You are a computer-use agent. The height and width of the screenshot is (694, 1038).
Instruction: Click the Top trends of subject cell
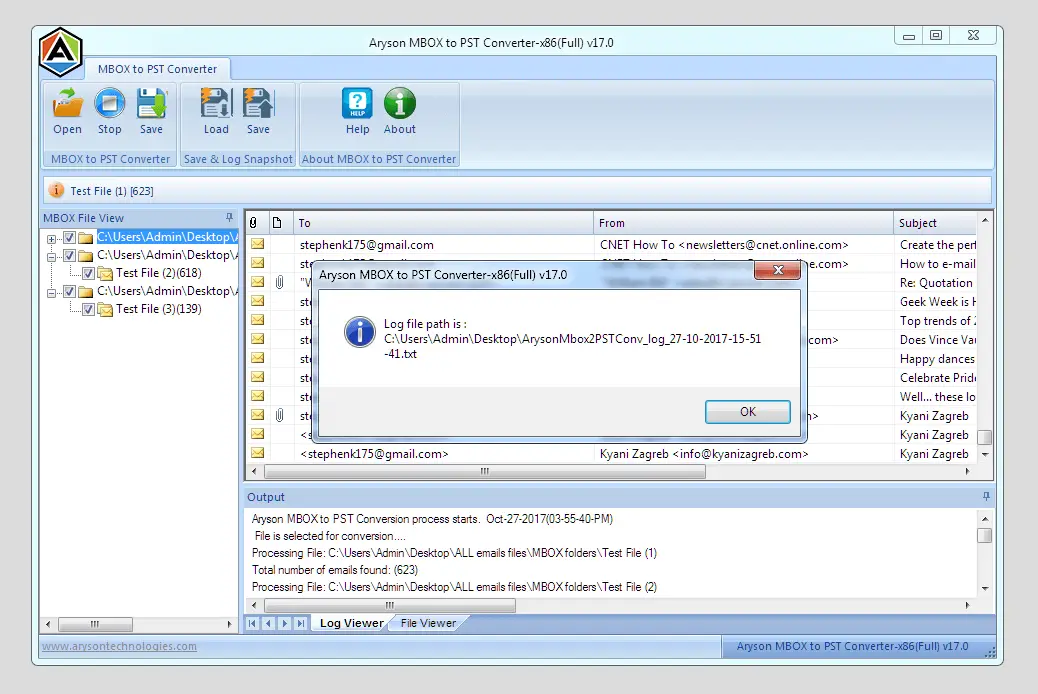tap(937, 321)
